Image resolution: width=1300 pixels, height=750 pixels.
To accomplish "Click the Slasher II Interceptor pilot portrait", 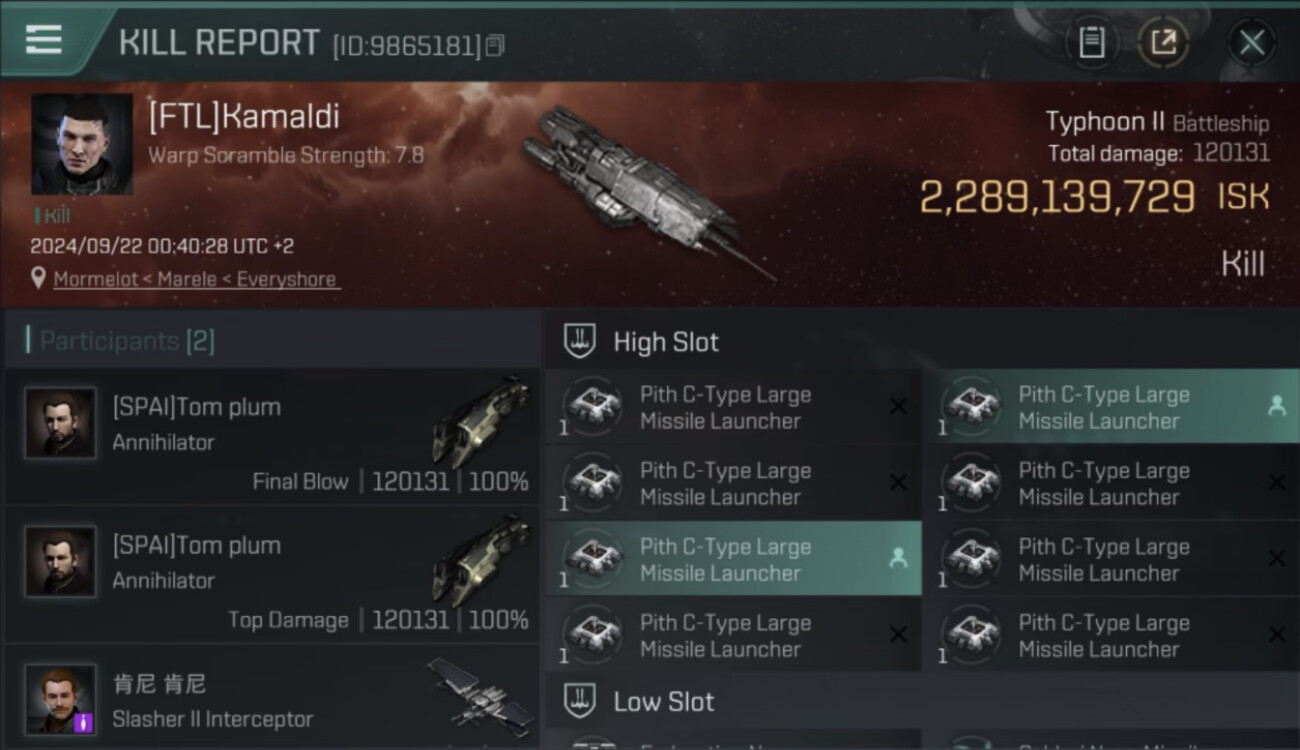I will pos(61,699).
